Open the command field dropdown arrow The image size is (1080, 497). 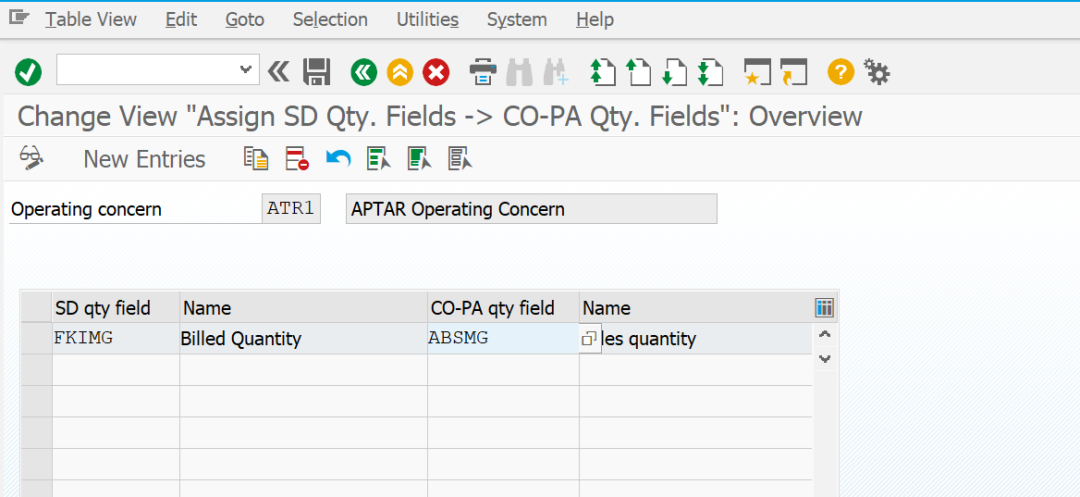coord(245,69)
